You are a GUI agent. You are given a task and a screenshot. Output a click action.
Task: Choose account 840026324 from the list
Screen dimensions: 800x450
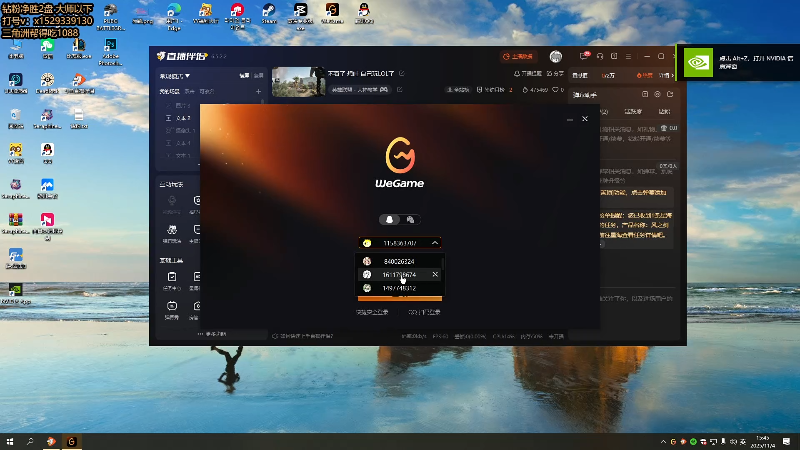click(x=399, y=261)
